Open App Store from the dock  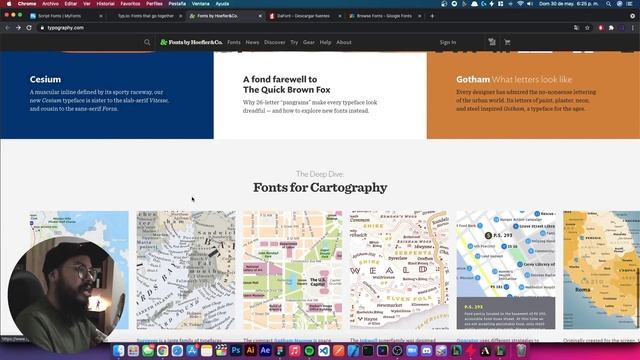192,351
